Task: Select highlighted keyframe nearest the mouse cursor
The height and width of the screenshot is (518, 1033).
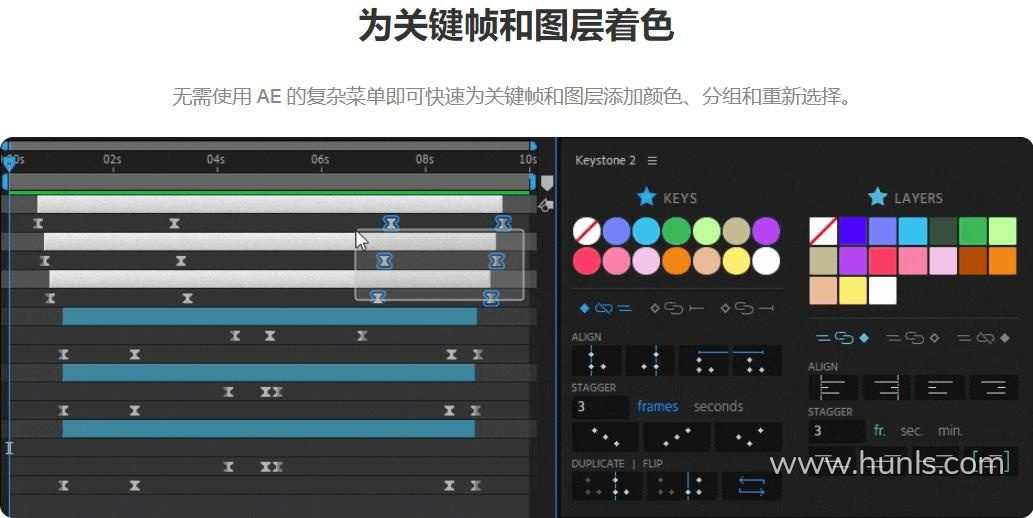Action: pos(384,262)
